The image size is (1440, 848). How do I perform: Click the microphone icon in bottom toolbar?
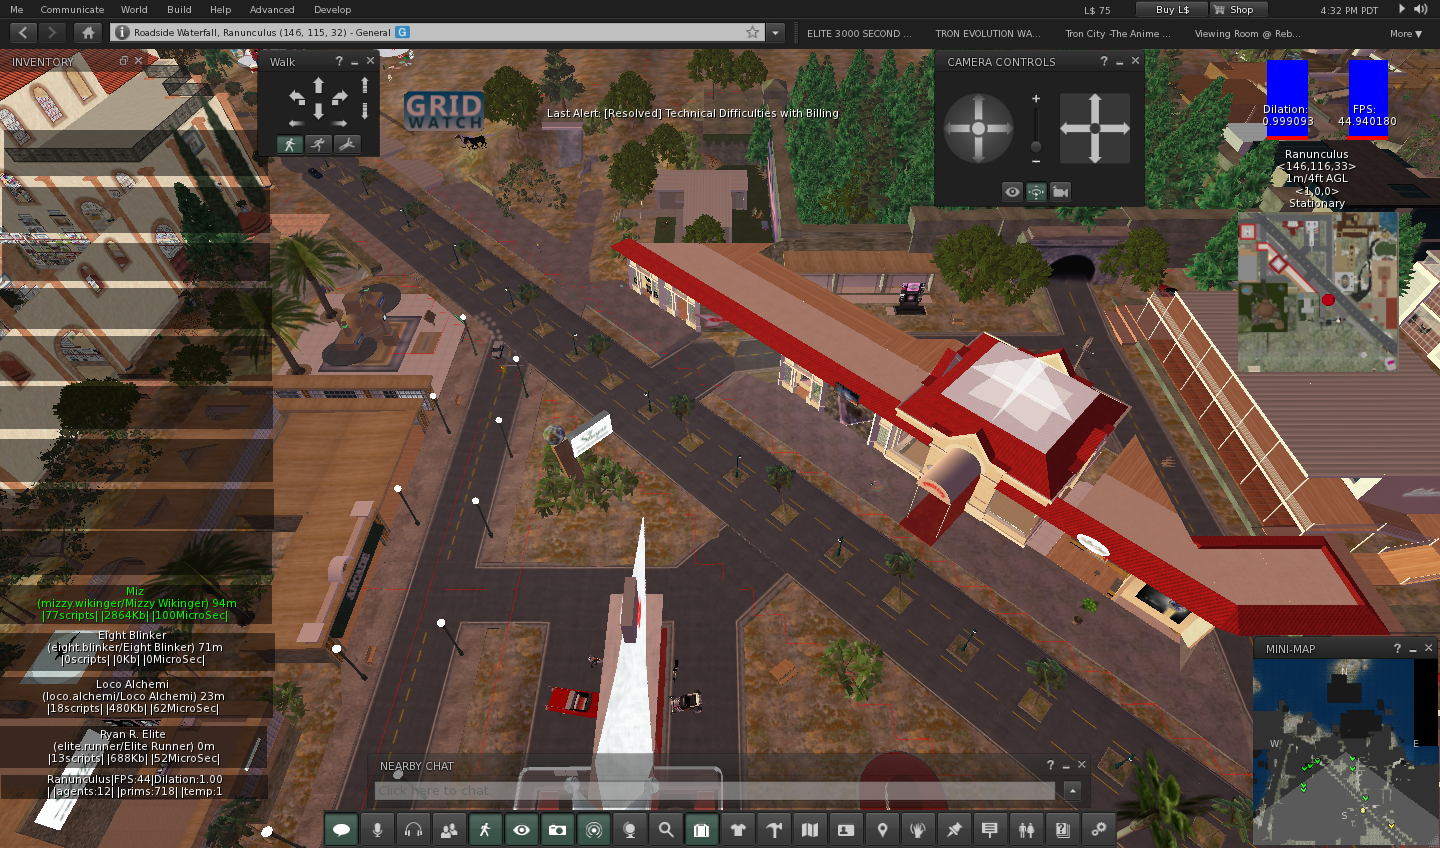point(377,829)
